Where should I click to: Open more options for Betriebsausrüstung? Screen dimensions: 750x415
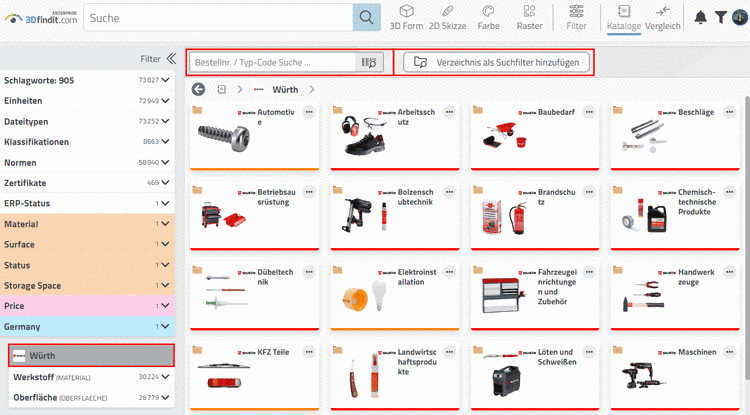(x=309, y=192)
